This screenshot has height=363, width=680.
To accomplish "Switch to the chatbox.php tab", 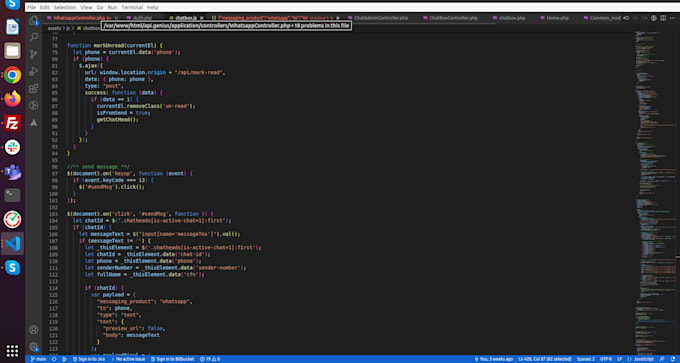I will 512,18.
